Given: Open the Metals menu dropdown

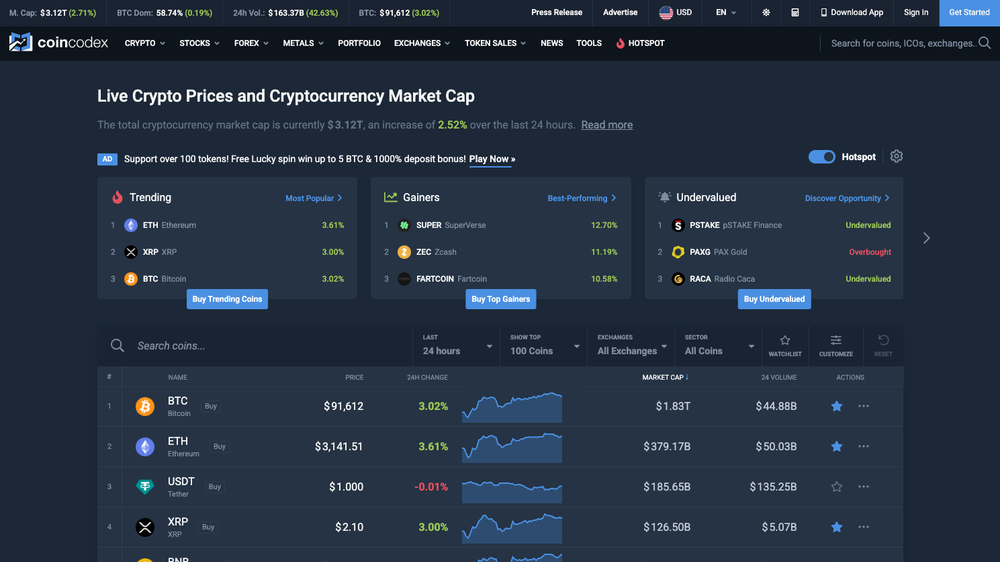Looking at the screenshot, I should click(303, 43).
